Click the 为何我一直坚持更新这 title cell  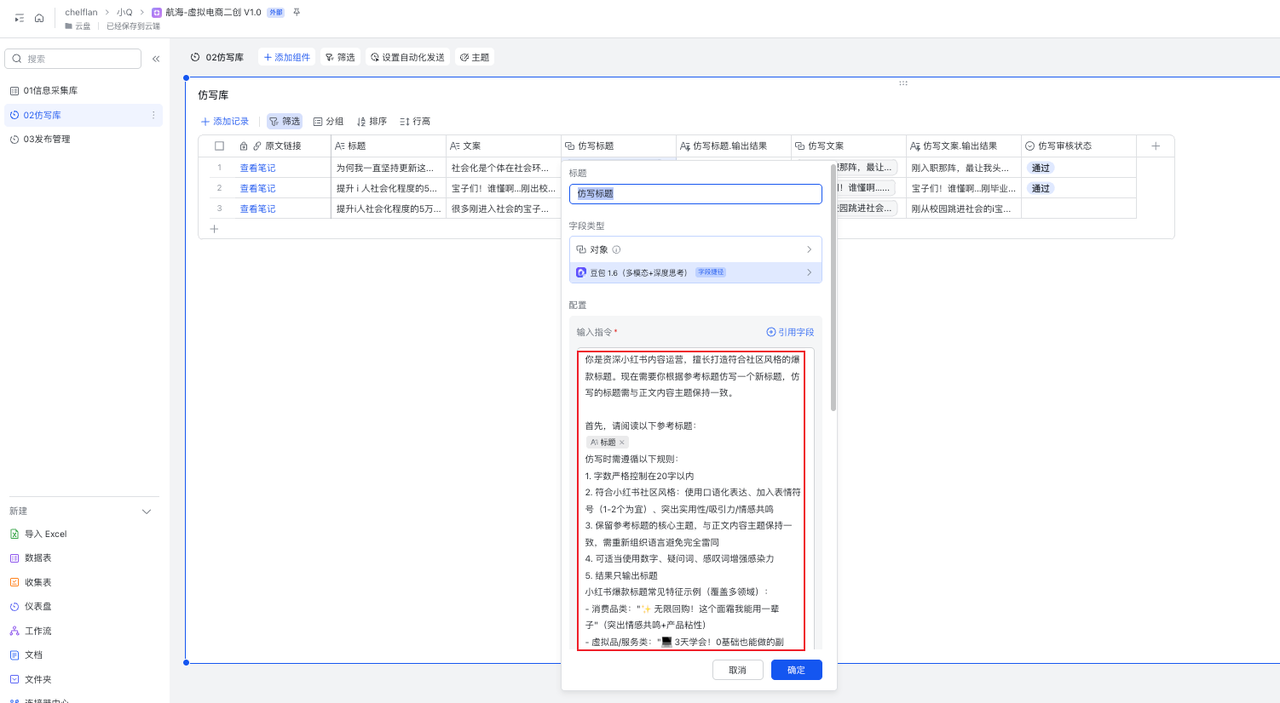click(389, 168)
